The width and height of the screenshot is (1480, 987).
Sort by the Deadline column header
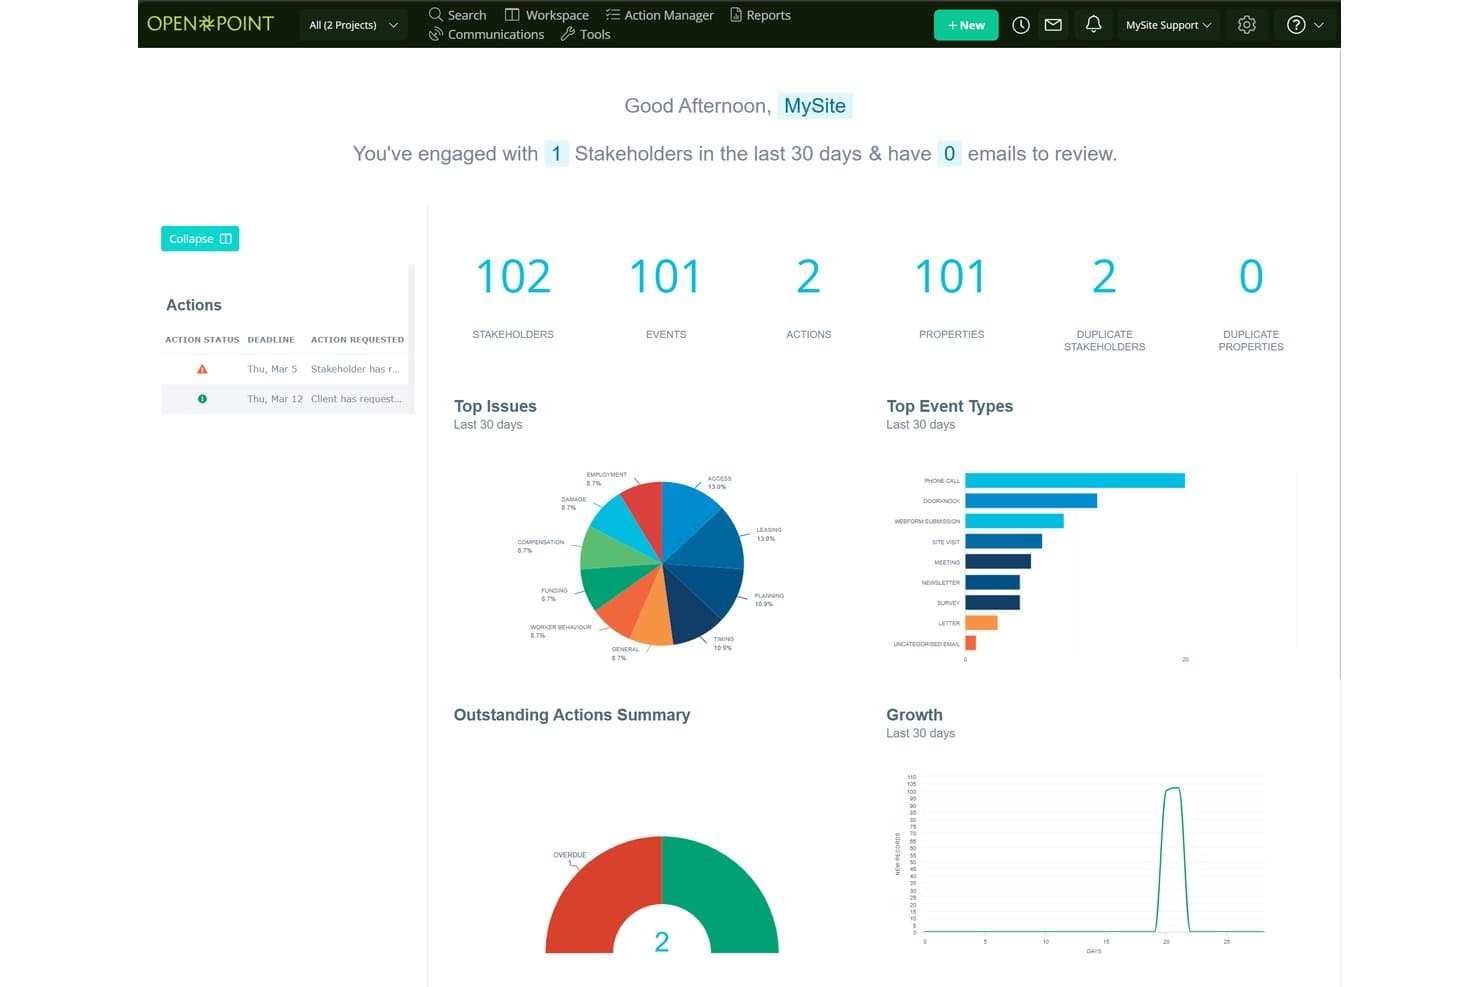pos(271,340)
